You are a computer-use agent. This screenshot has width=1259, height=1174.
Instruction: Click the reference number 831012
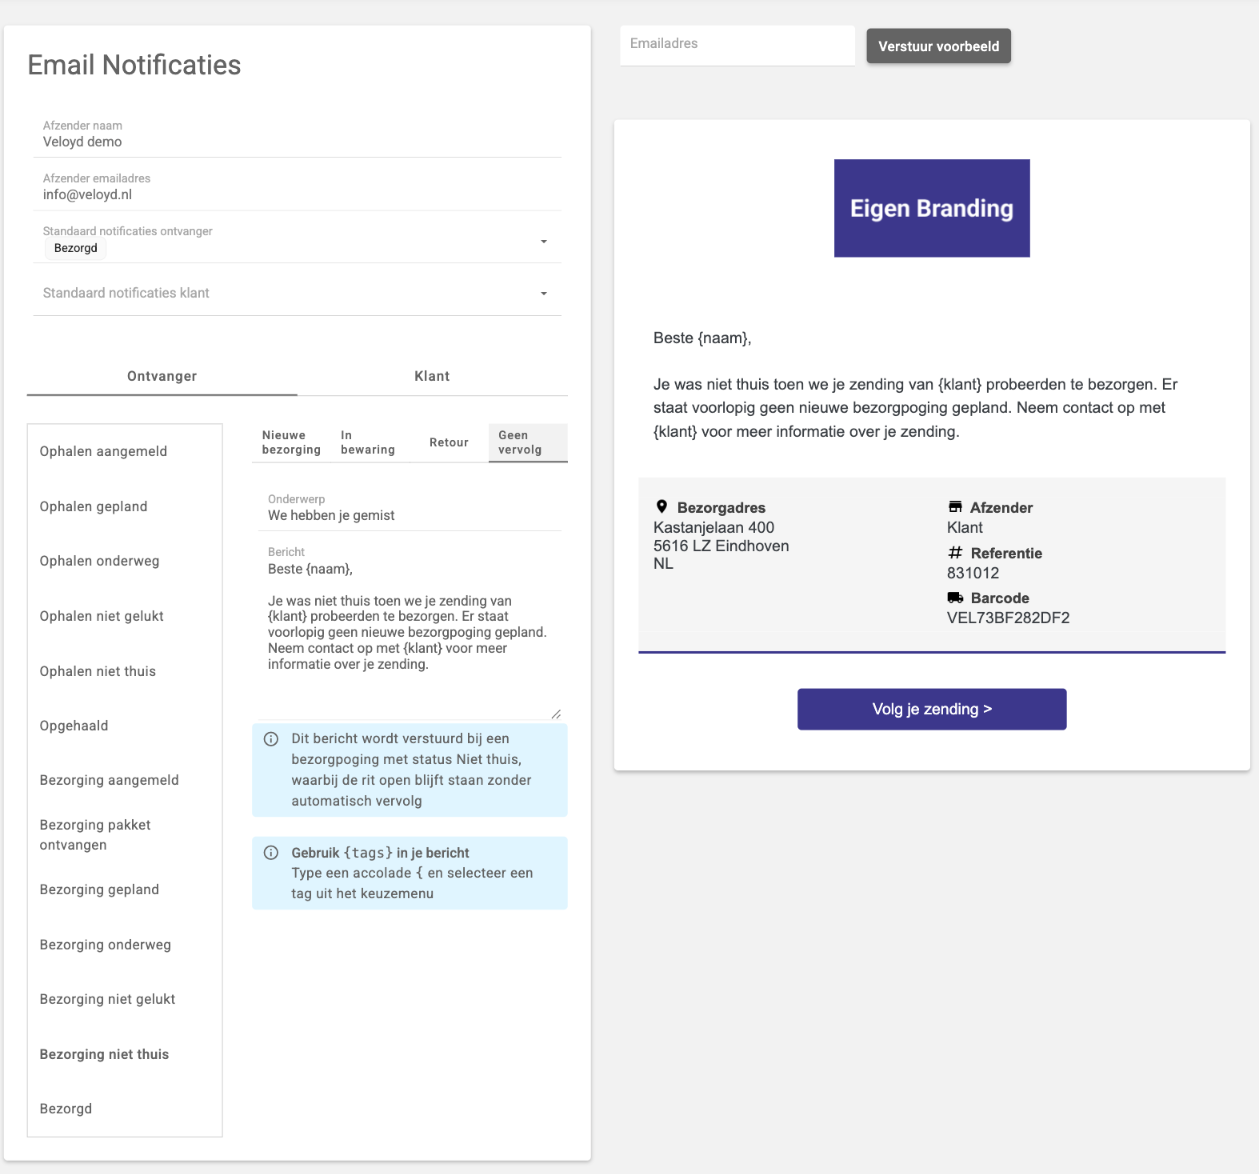[x=973, y=573]
